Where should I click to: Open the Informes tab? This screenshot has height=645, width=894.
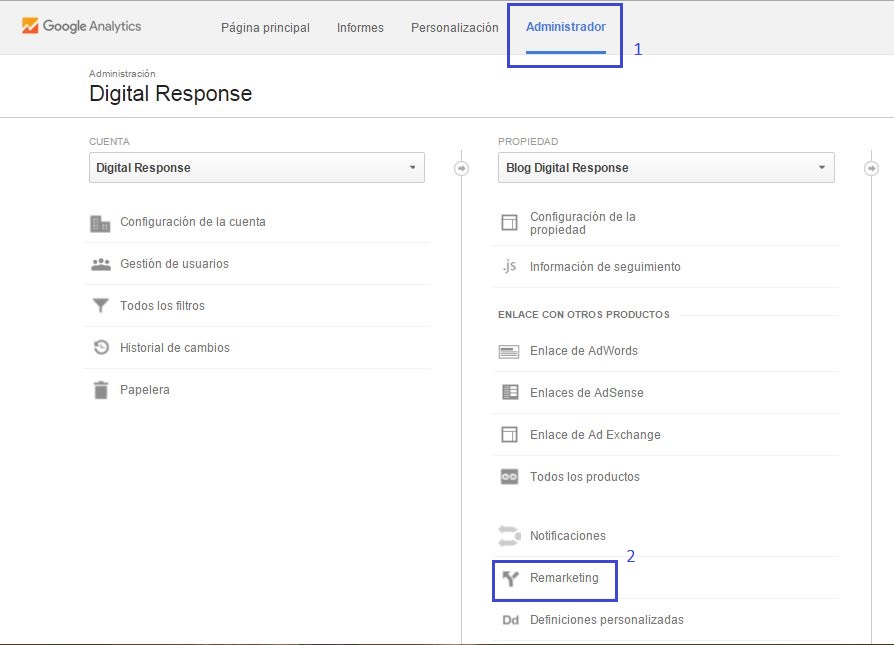[360, 27]
